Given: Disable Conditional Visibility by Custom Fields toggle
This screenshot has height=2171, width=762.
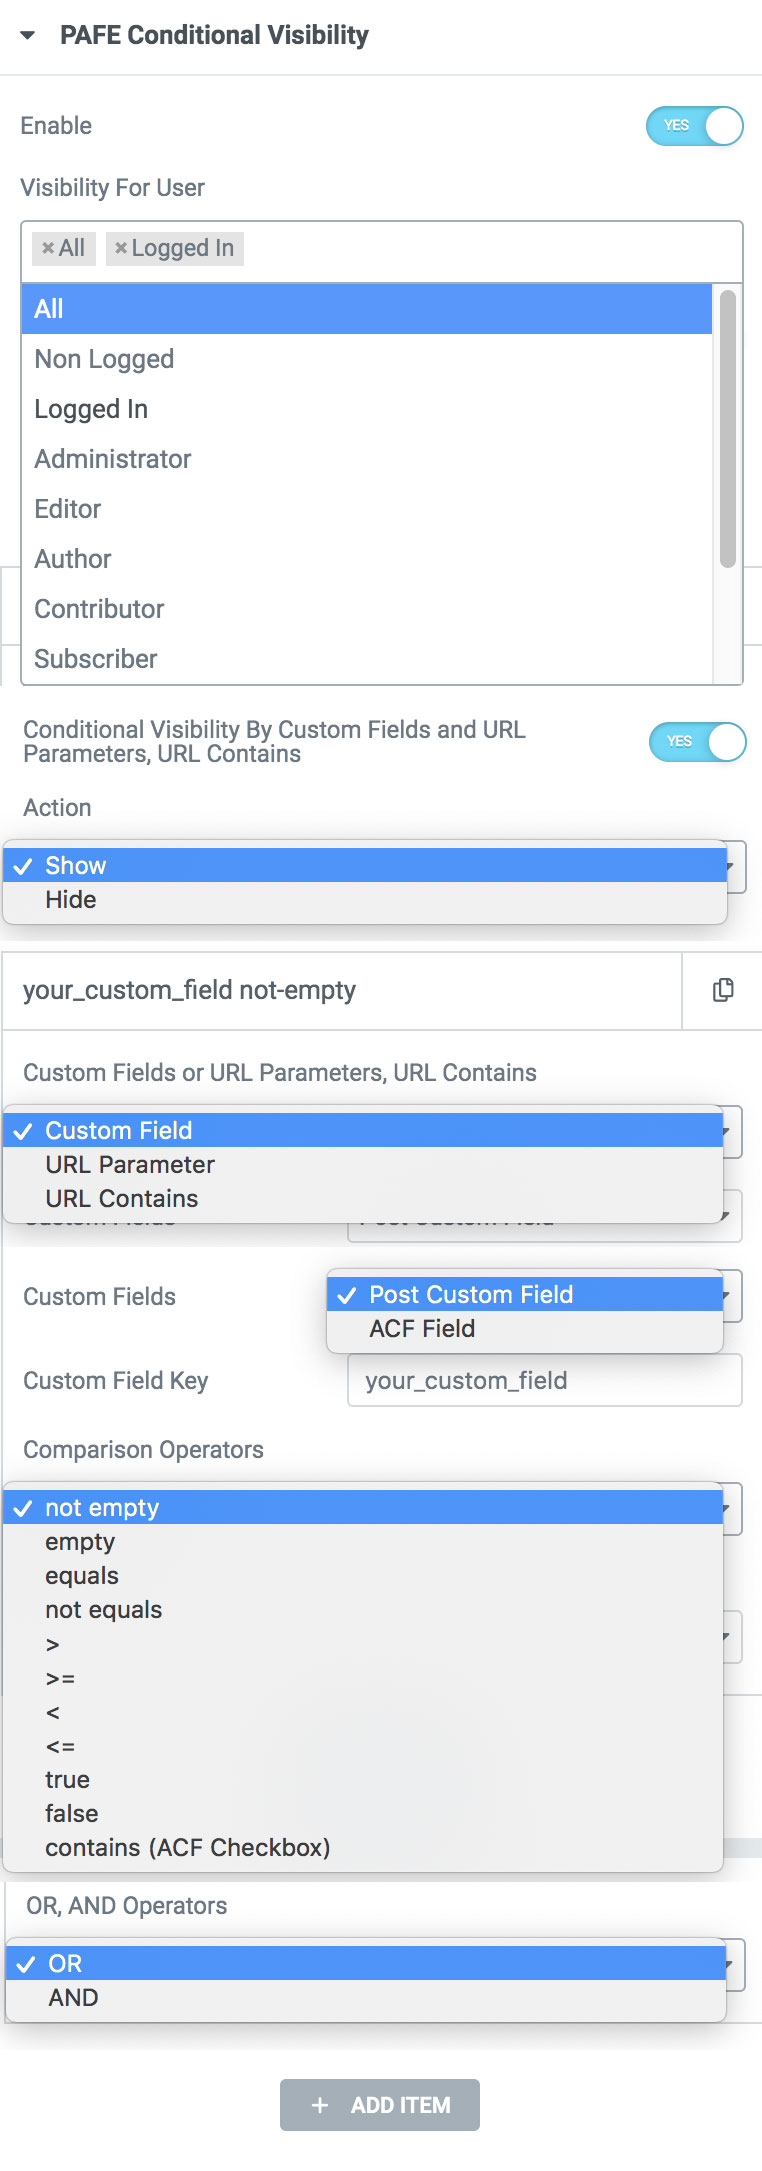Looking at the screenshot, I should point(698,742).
